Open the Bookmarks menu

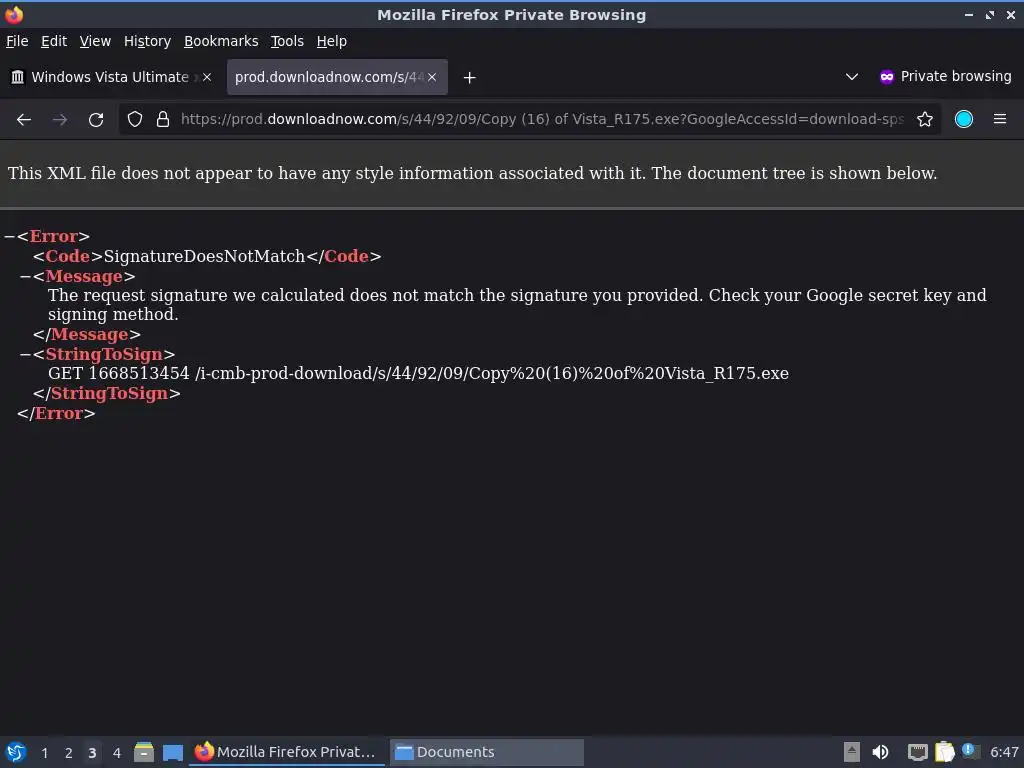[221, 41]
